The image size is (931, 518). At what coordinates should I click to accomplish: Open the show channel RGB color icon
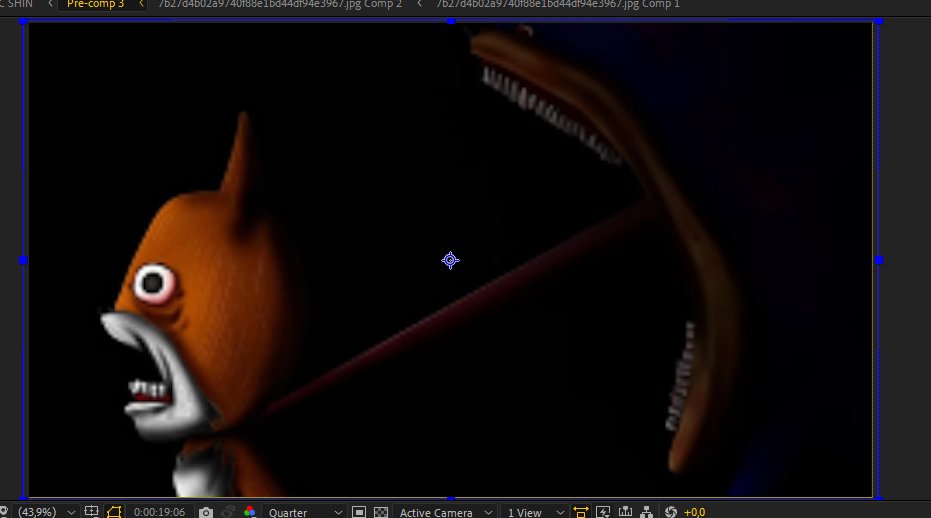(x=249, y=512)
